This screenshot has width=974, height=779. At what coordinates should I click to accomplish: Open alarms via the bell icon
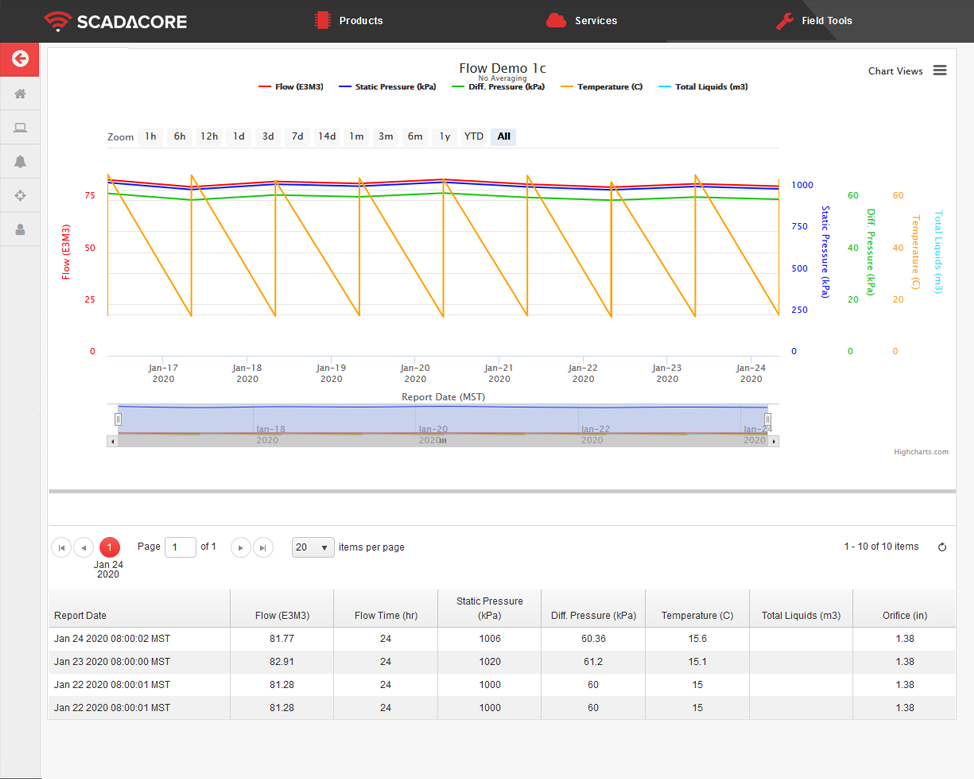(x=19, y=161)
